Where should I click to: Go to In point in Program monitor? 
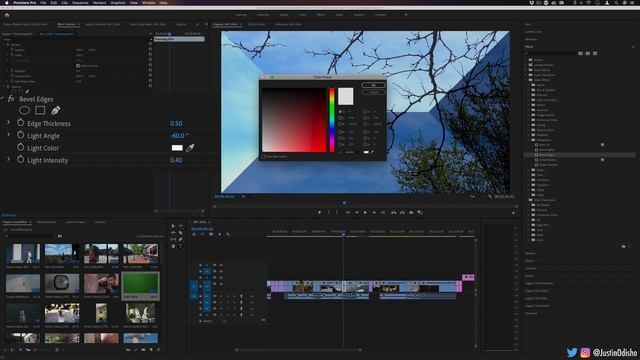point(348,212)
